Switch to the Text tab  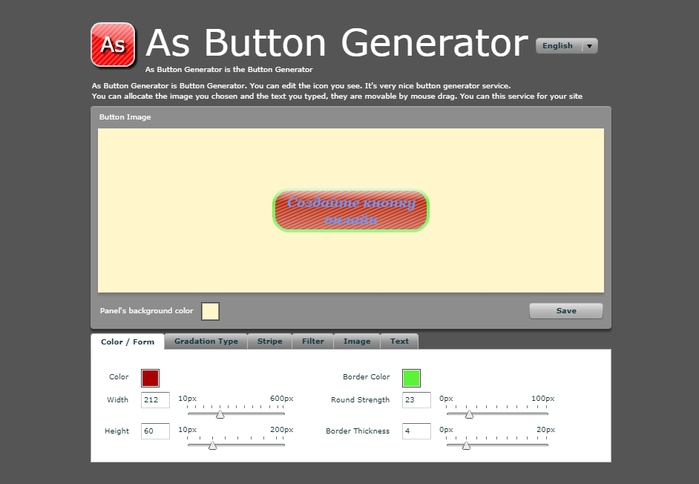(x=399, y=341)
